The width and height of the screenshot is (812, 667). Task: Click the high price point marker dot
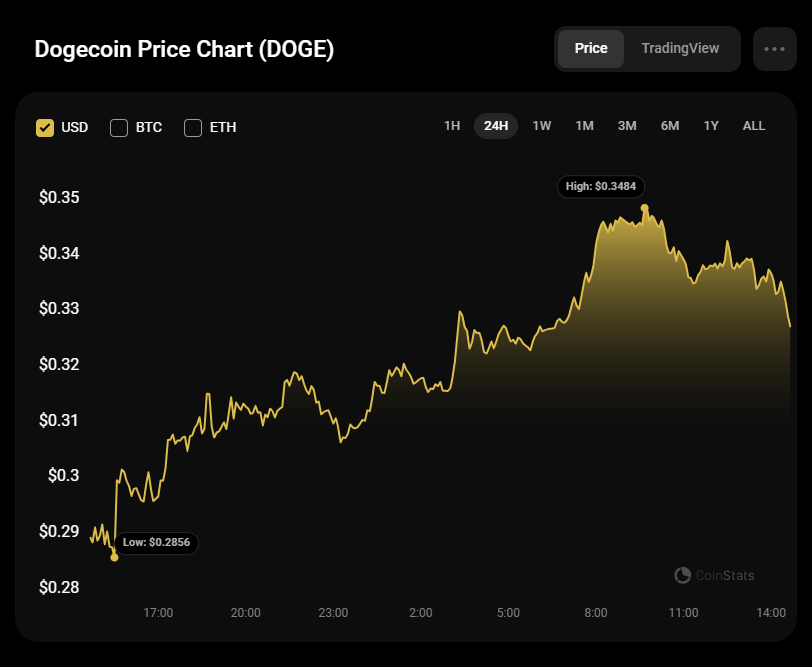tap(645, 208)
